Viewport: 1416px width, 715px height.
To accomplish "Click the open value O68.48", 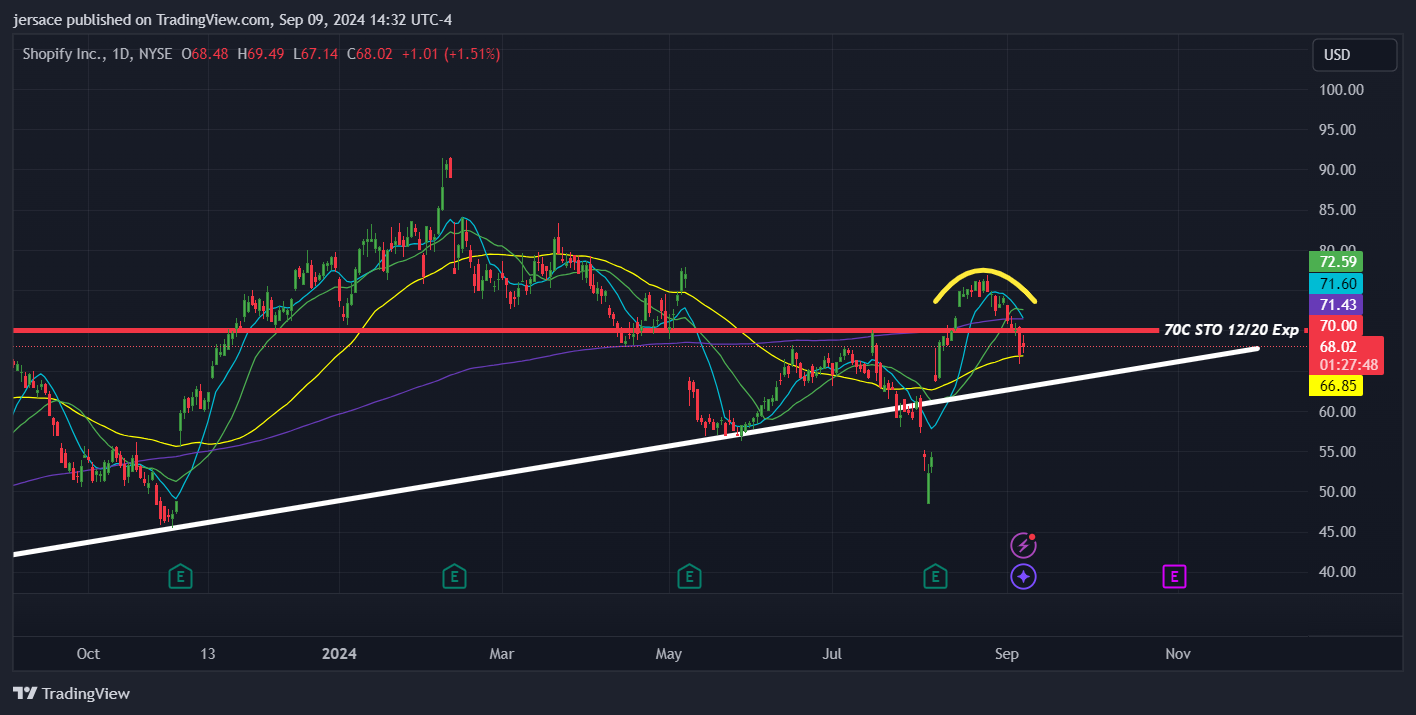I will click(204, 54).
